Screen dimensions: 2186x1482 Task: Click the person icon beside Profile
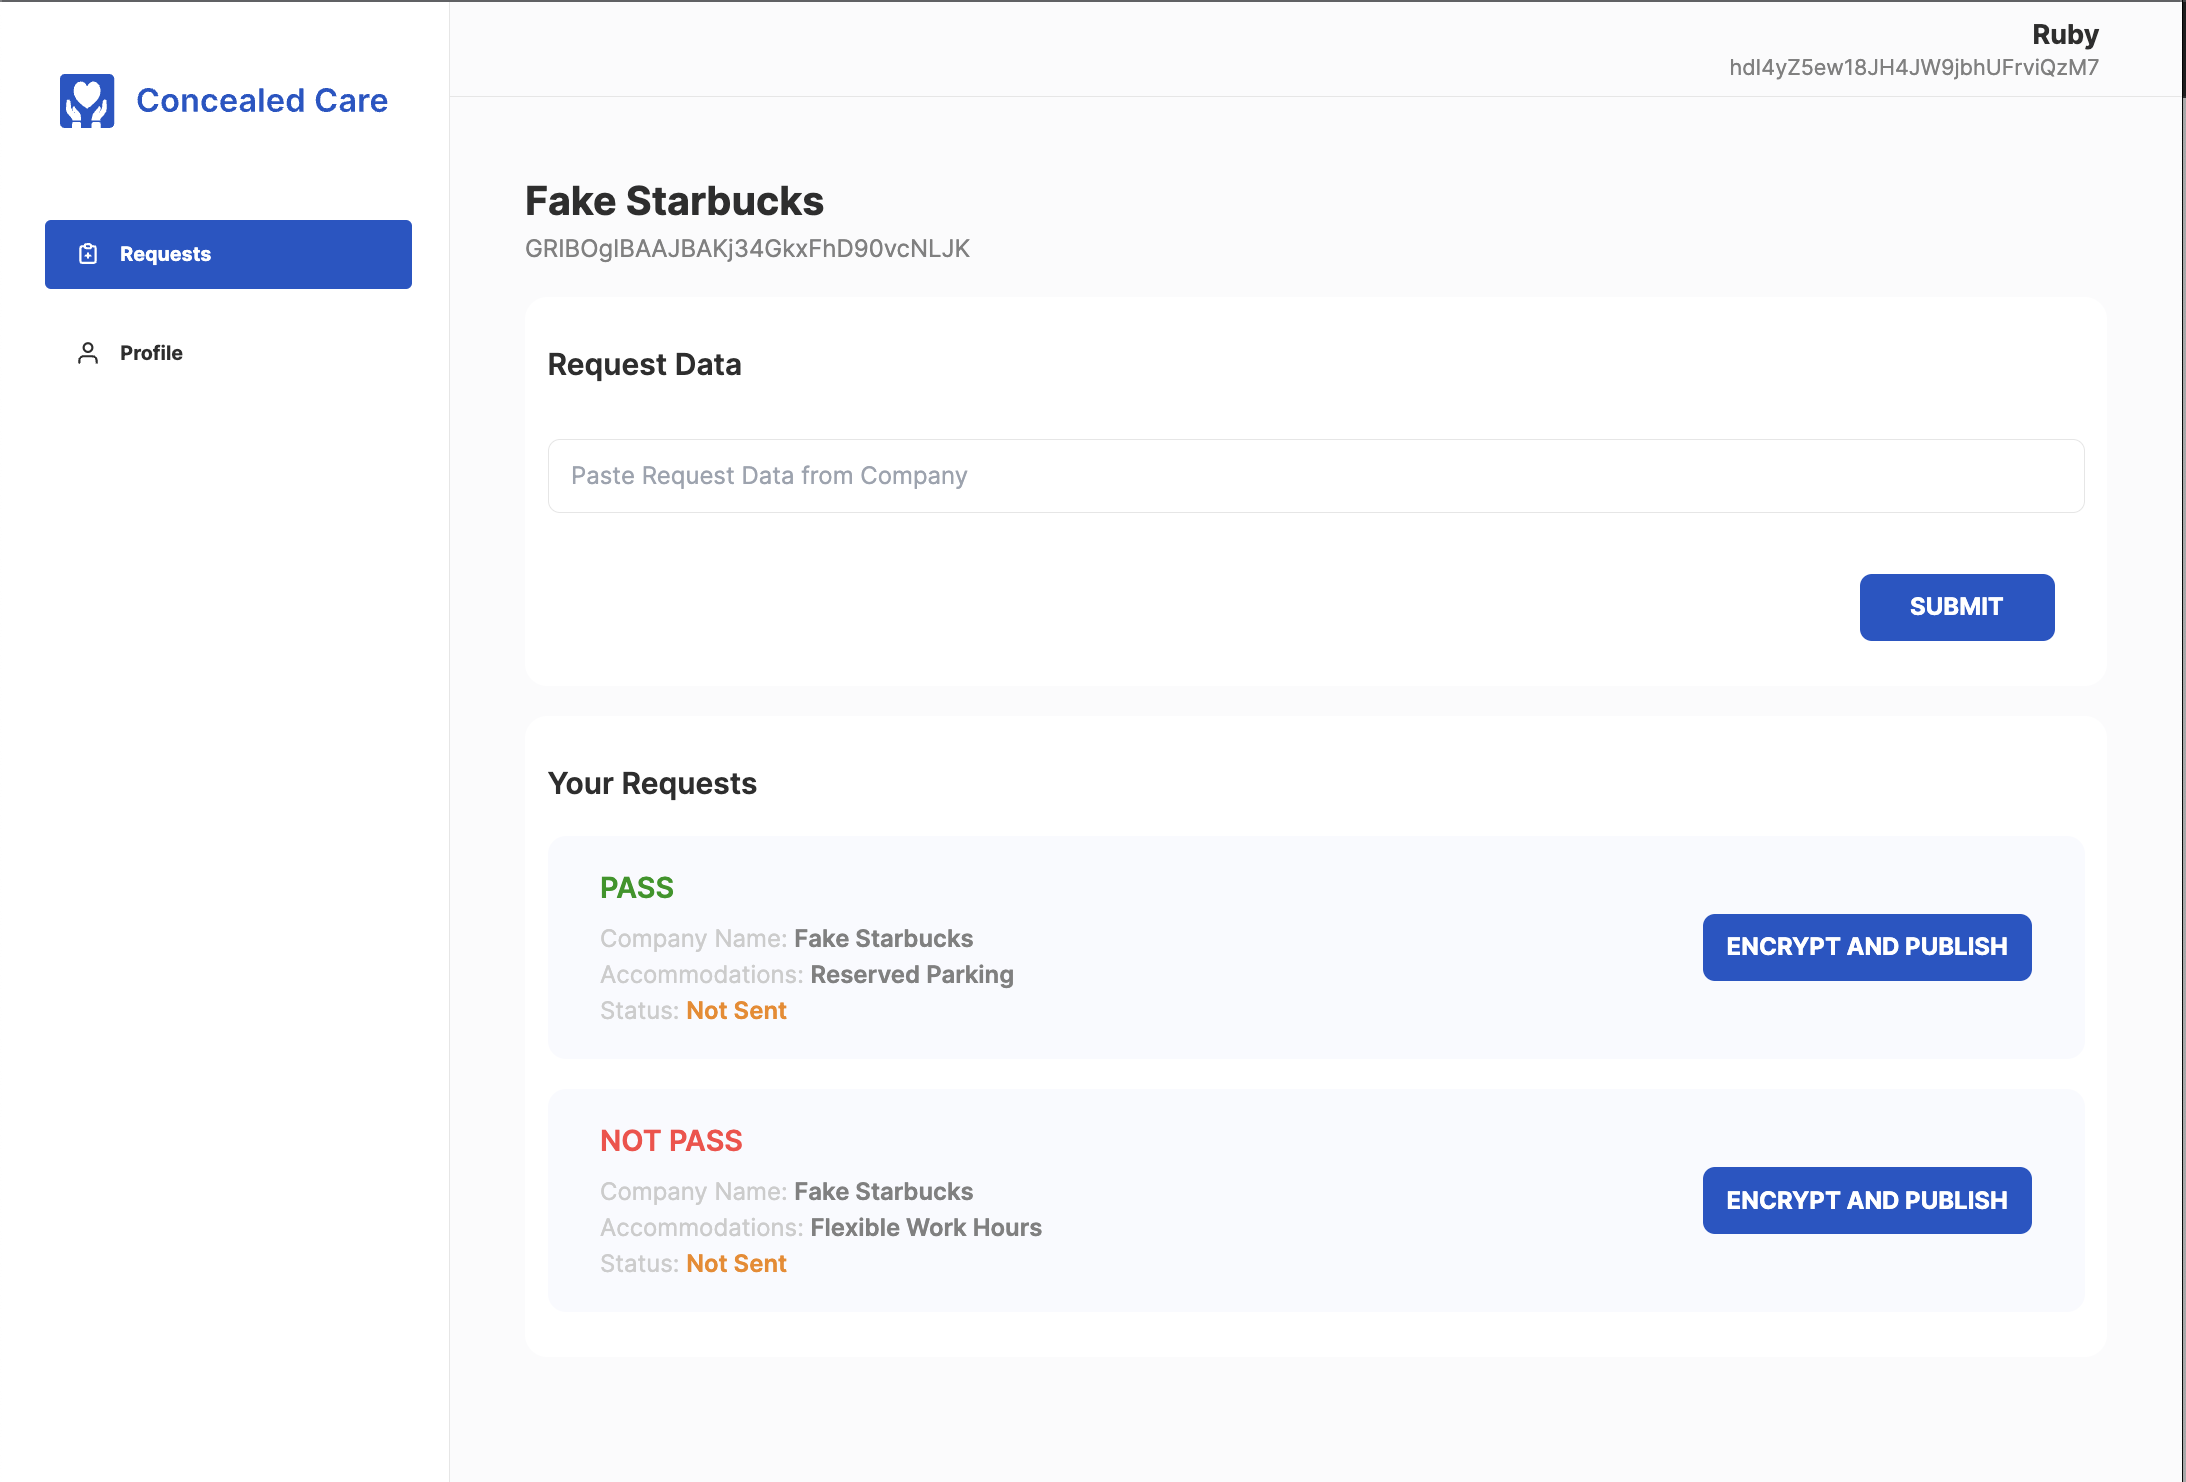click(88, 353)
